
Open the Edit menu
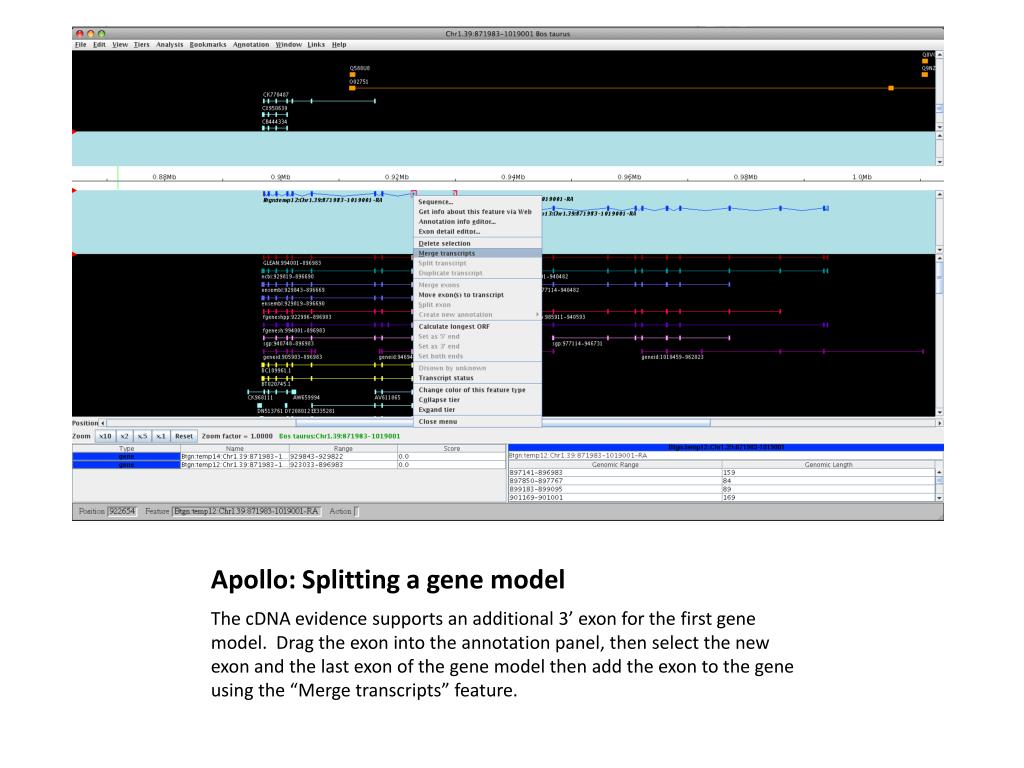(x=99, y=44)
